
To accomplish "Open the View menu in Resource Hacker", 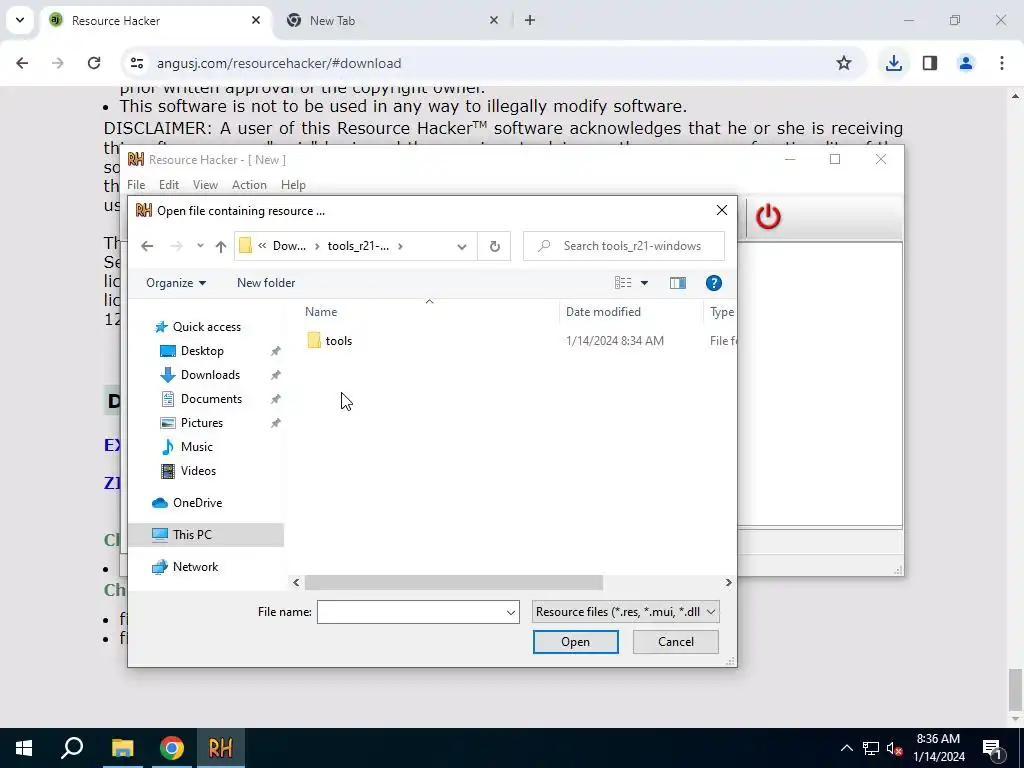I will pos(205,185).
